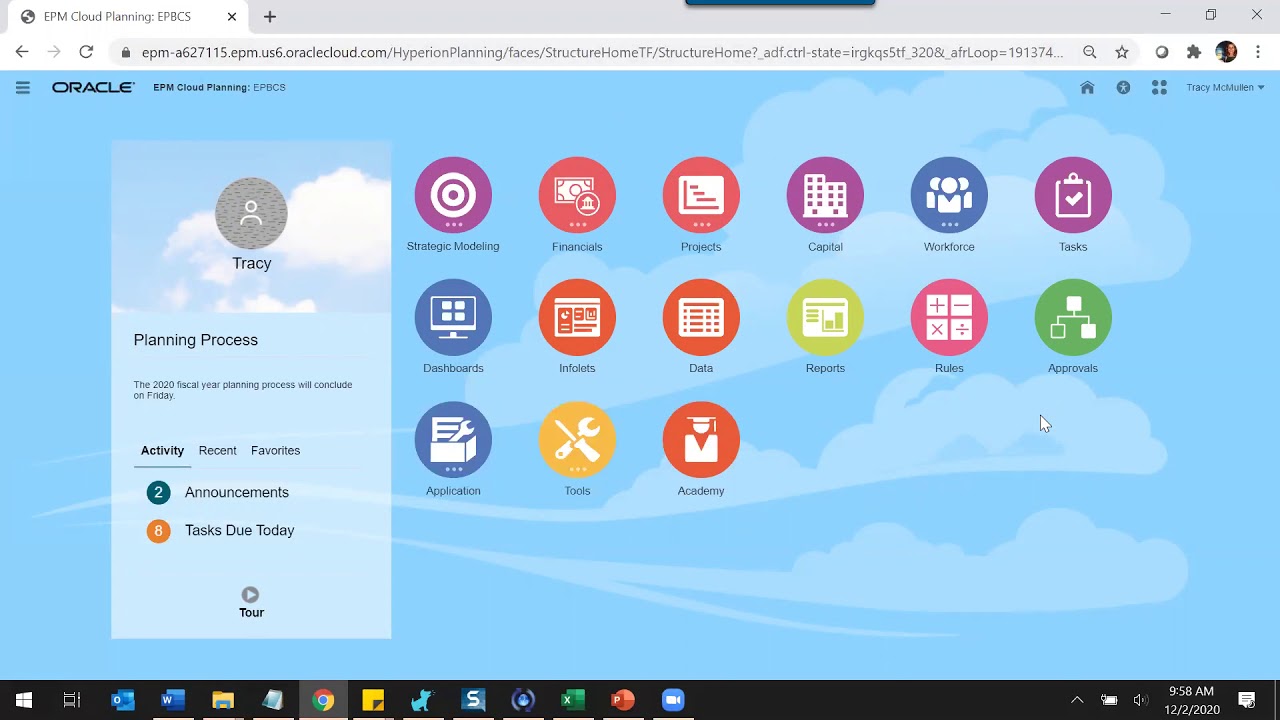Play the Tour video button
The image size is (1280, 720).
pyautogui.click(x=251, y=595)
